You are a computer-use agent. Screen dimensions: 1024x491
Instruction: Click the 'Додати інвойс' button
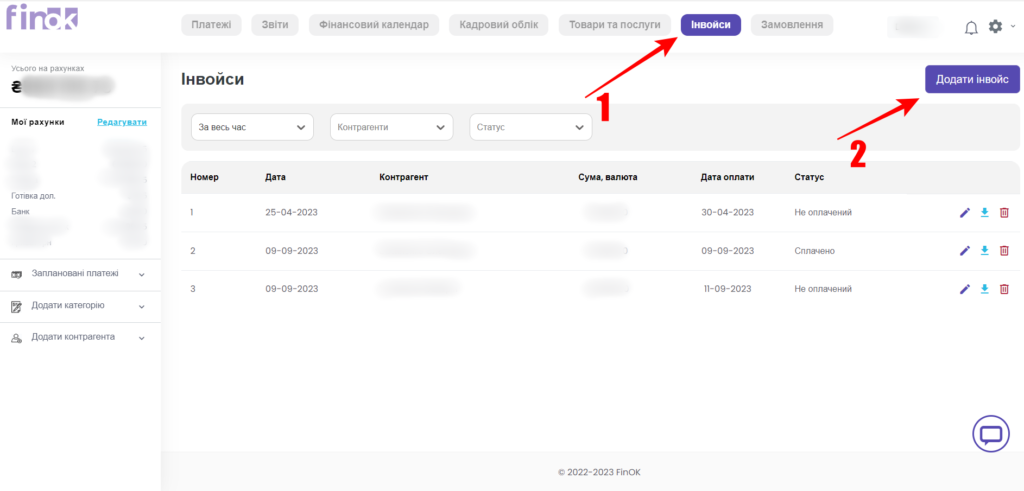pyautogui.click(x=971, y=79)
